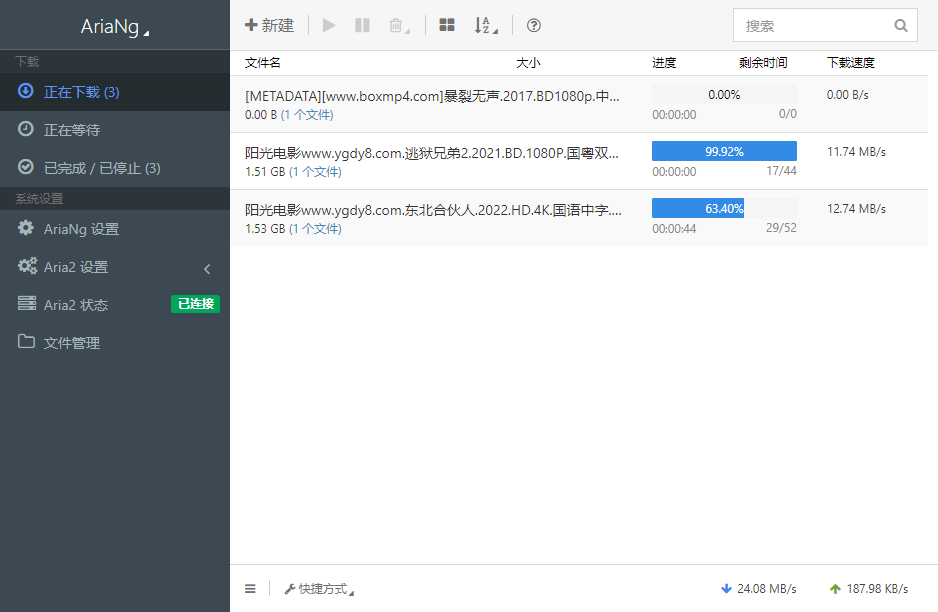Expand the Aria2 设置 chevron
This screenshot has height=612, width=938.
tap(207, 268)
